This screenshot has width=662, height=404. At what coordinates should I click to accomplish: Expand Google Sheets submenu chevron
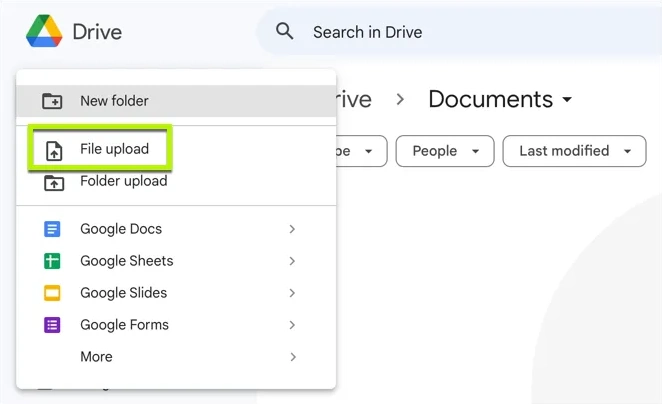click(x=292, y=261)
